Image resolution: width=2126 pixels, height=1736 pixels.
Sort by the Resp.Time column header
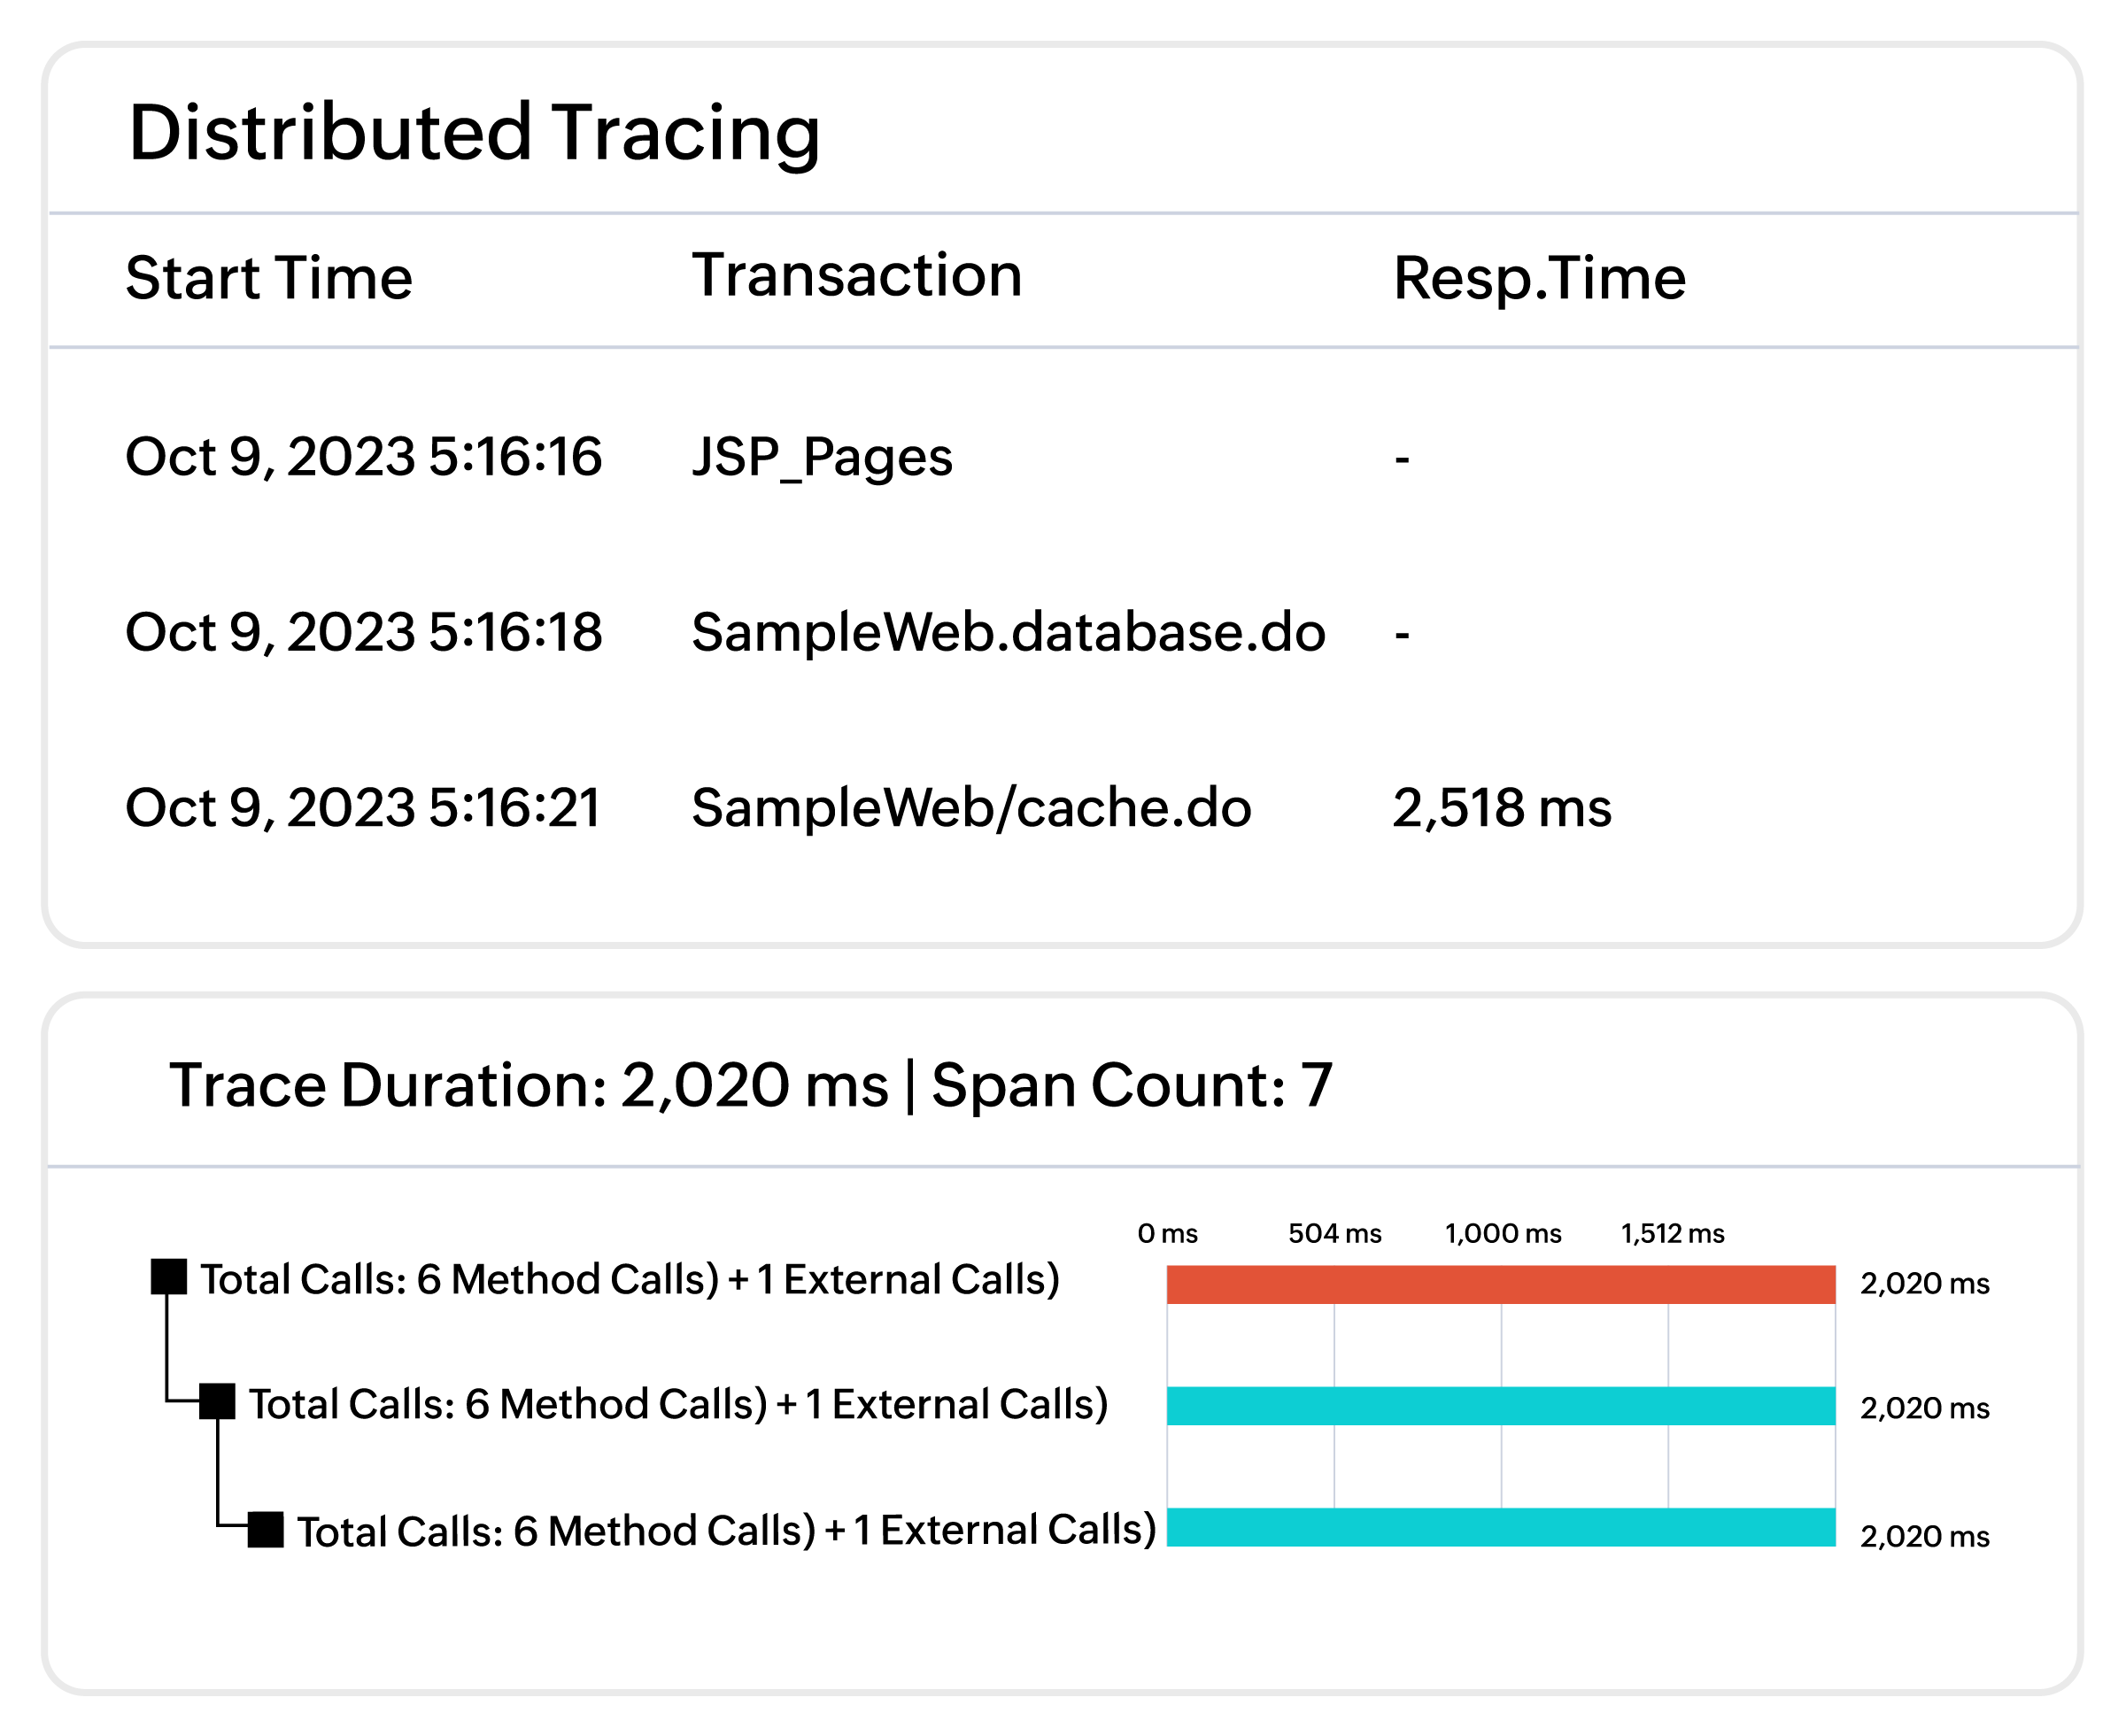coord(1539,278)
